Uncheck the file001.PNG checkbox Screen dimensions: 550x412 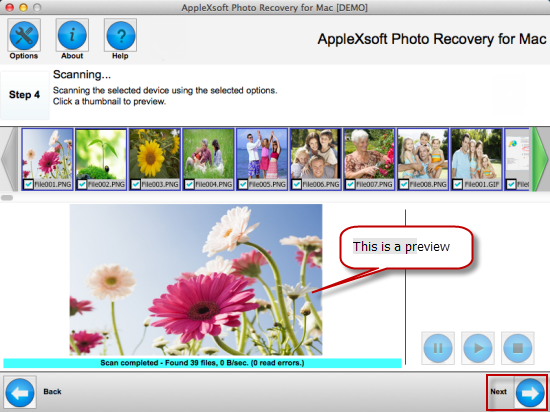click(x=28, y=184)
